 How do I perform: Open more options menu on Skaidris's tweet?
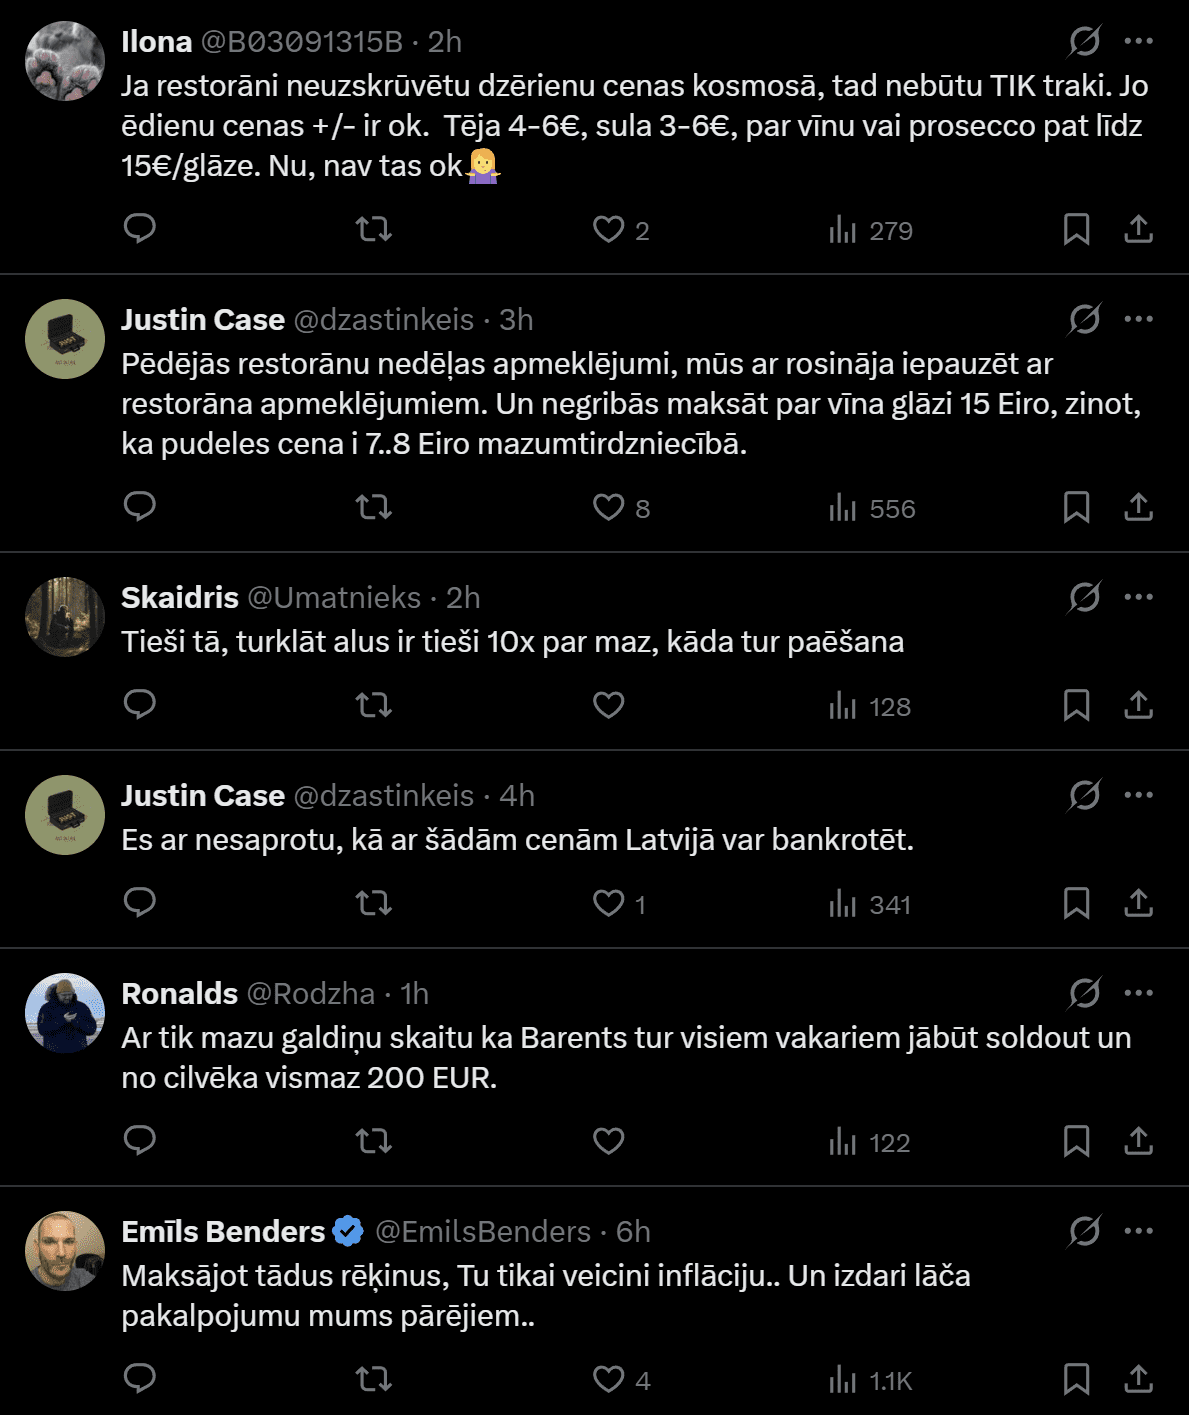(1139, 597)
